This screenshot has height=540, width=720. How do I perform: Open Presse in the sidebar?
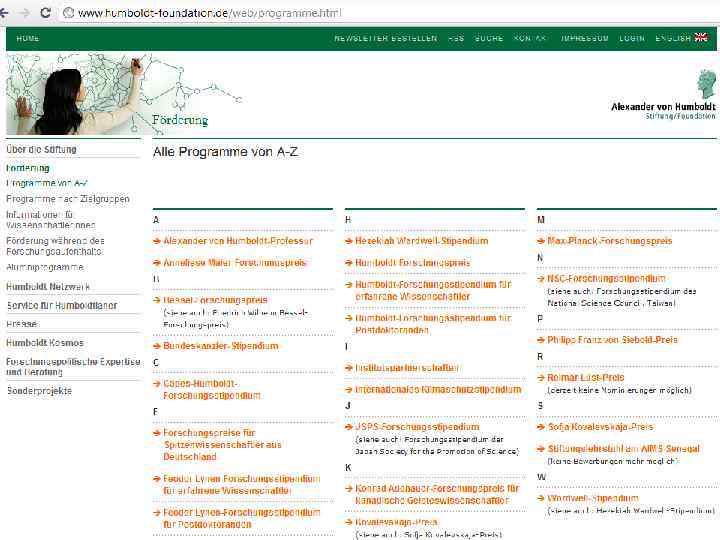[x=22, y=324]
